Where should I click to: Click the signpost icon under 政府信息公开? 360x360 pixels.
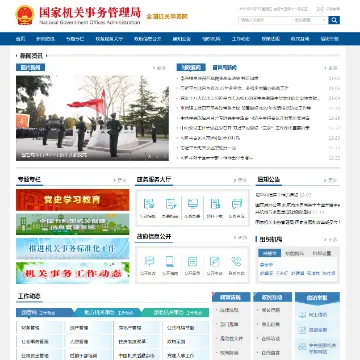(149, 261)
